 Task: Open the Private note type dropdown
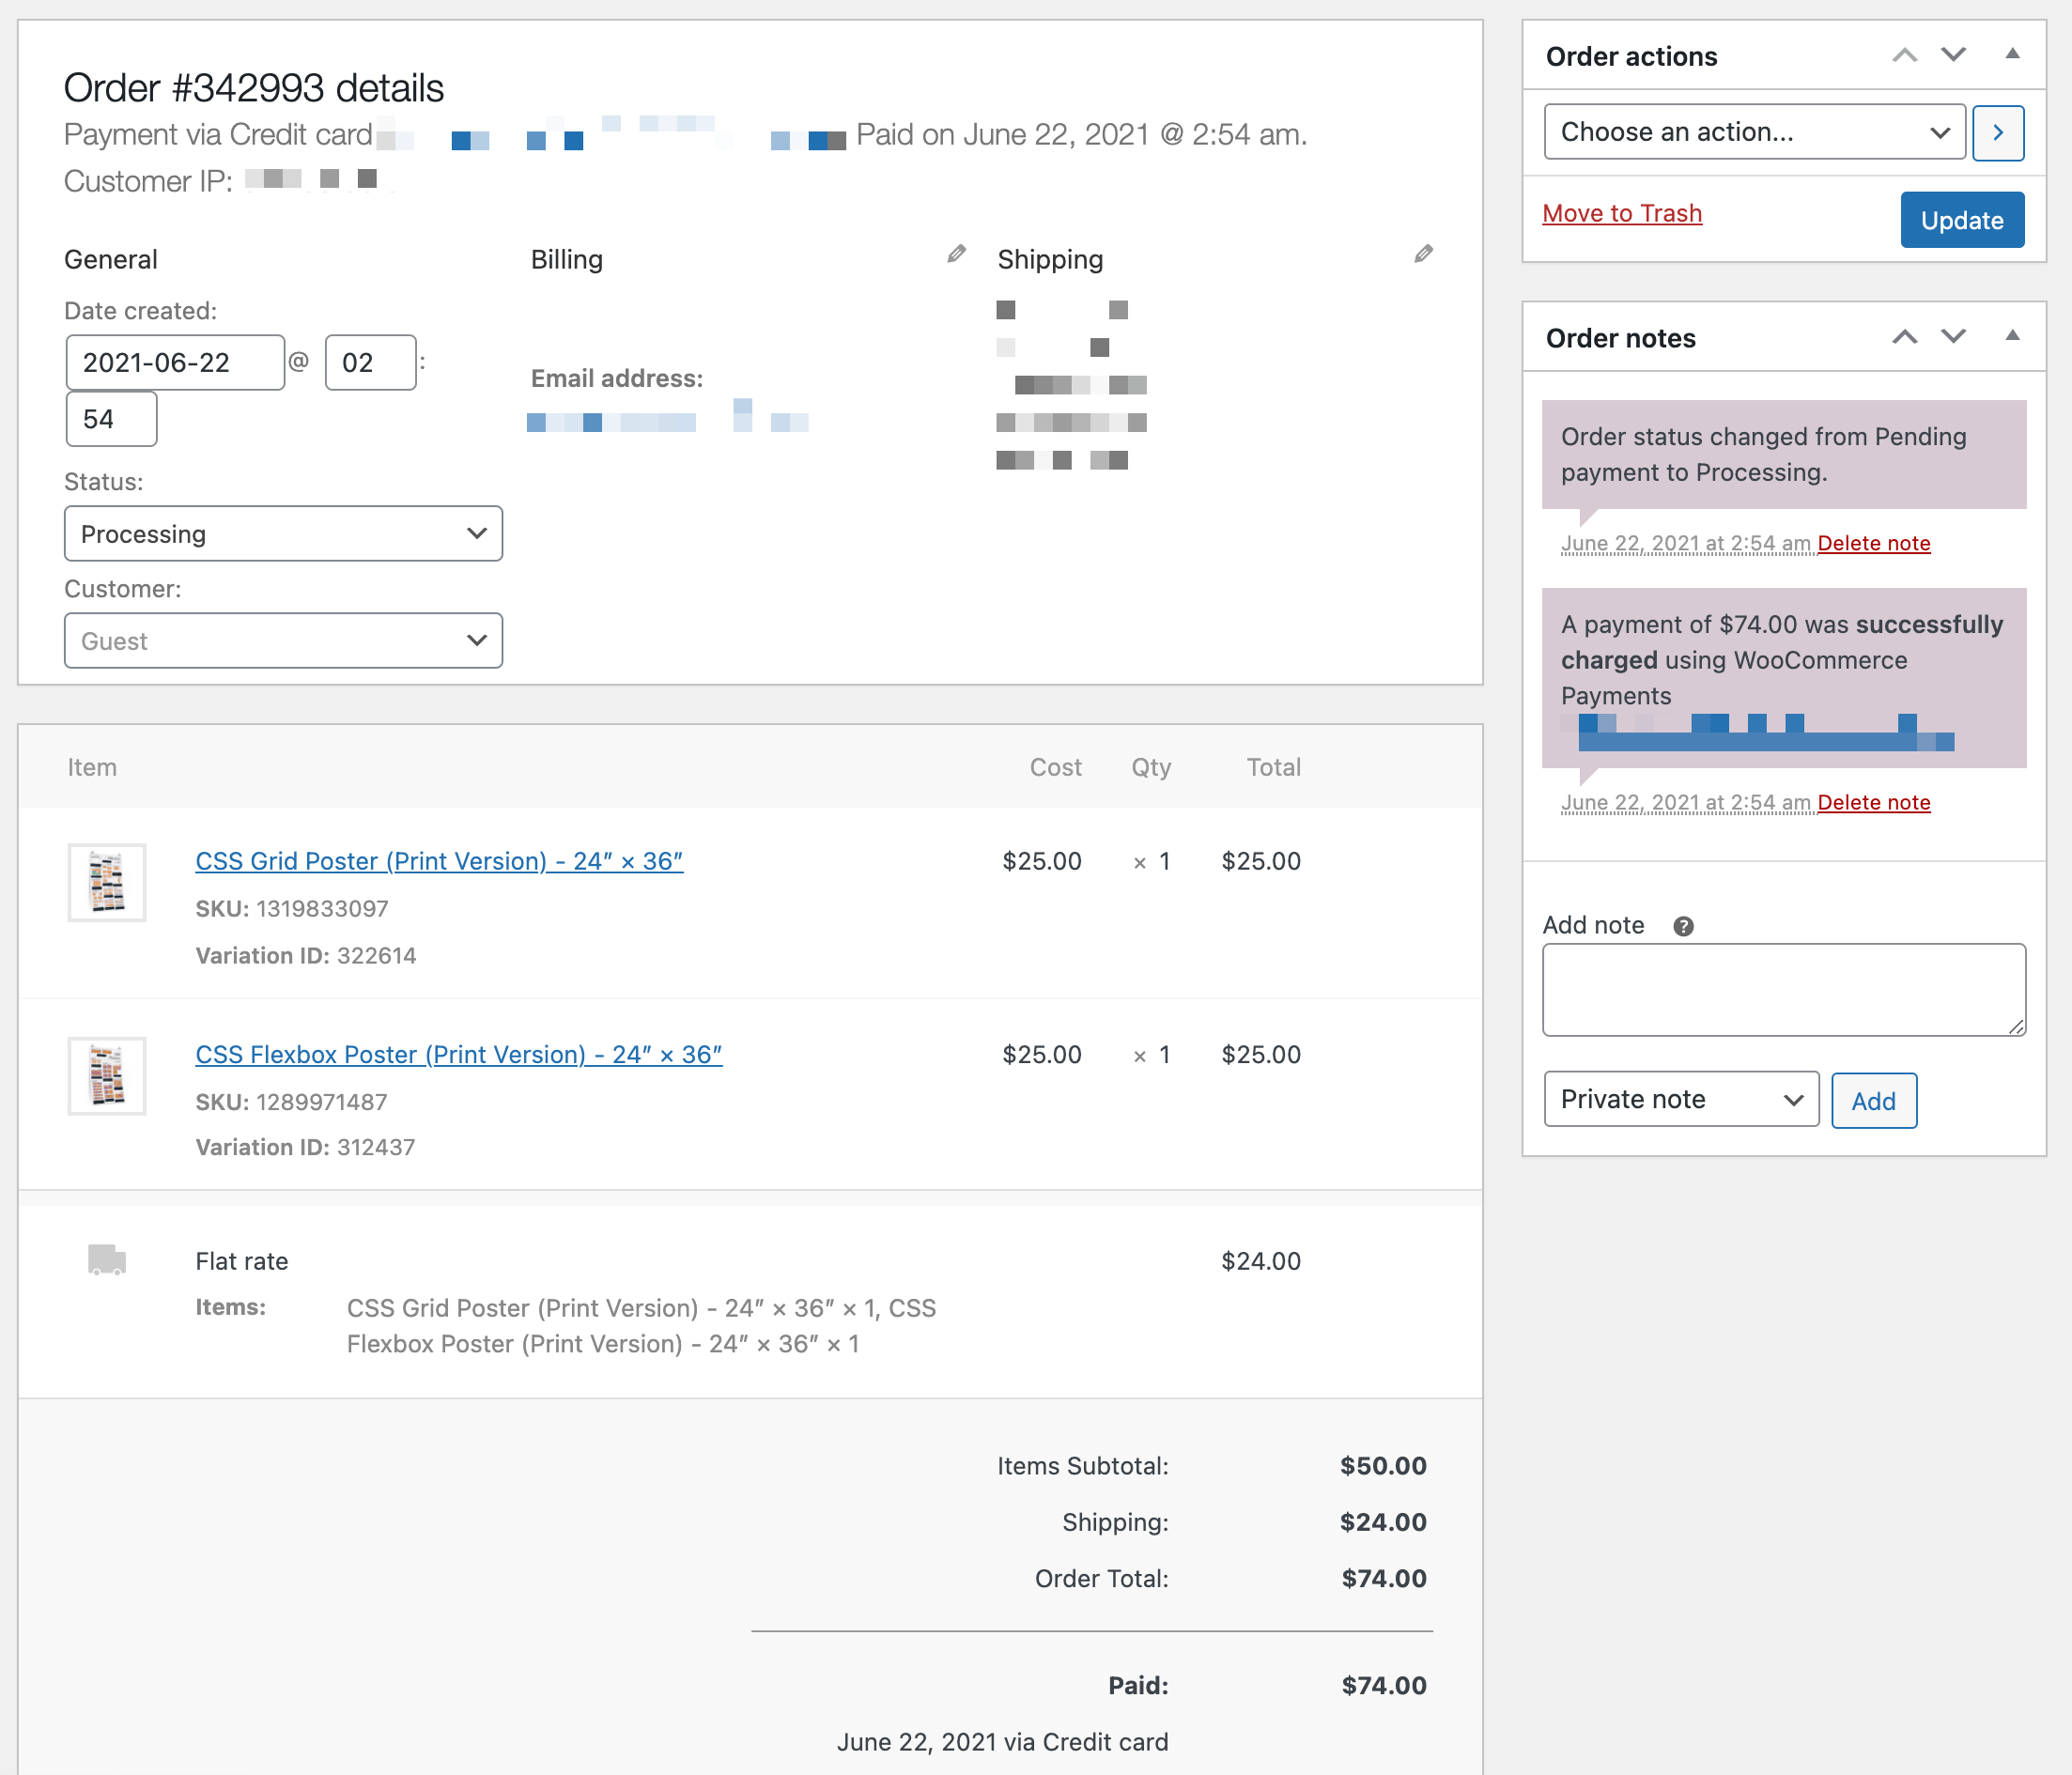tap(1682, 1099)
